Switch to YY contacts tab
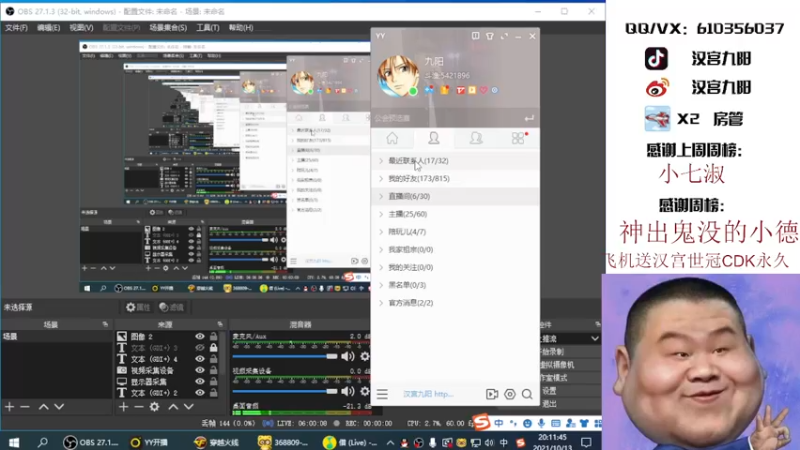The width and height of the screenshot is (800, 450). (x=434, y=138)
